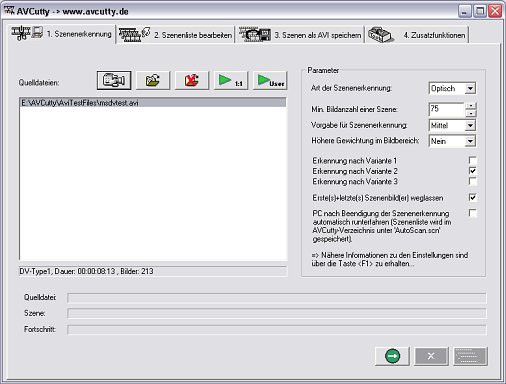Open Vorgabe für Szenenerkennung dropdown
Viewport: 506px width, 384px height.
470,125
